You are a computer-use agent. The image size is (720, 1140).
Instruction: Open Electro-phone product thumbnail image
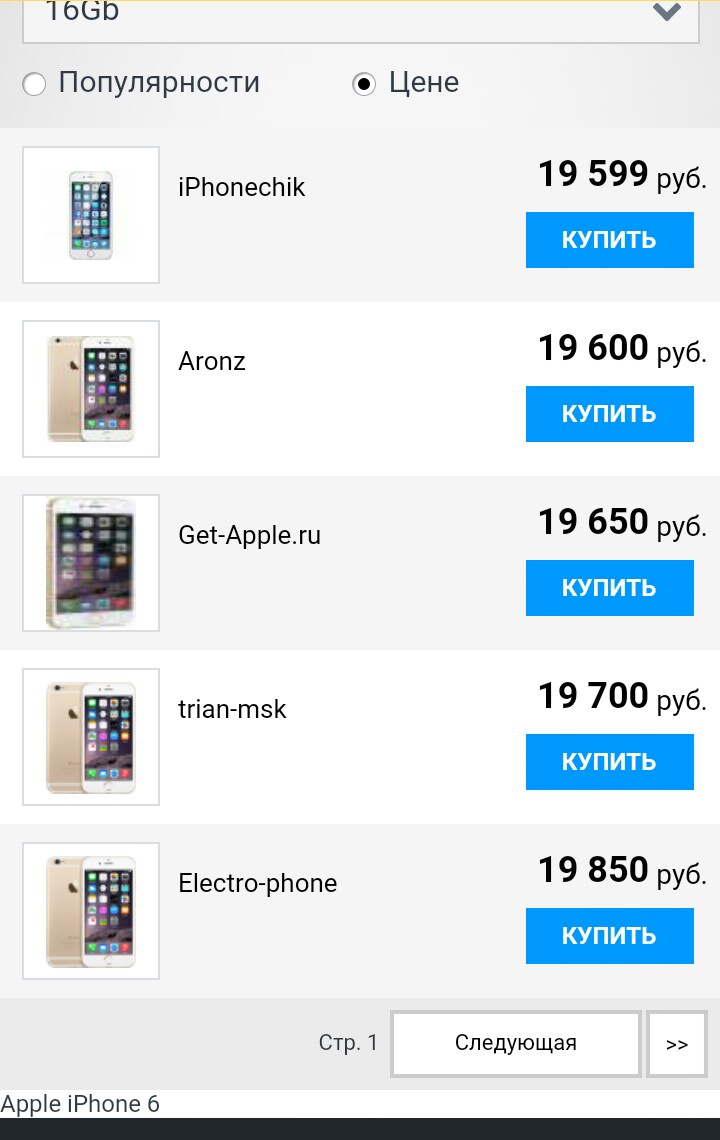91,911
